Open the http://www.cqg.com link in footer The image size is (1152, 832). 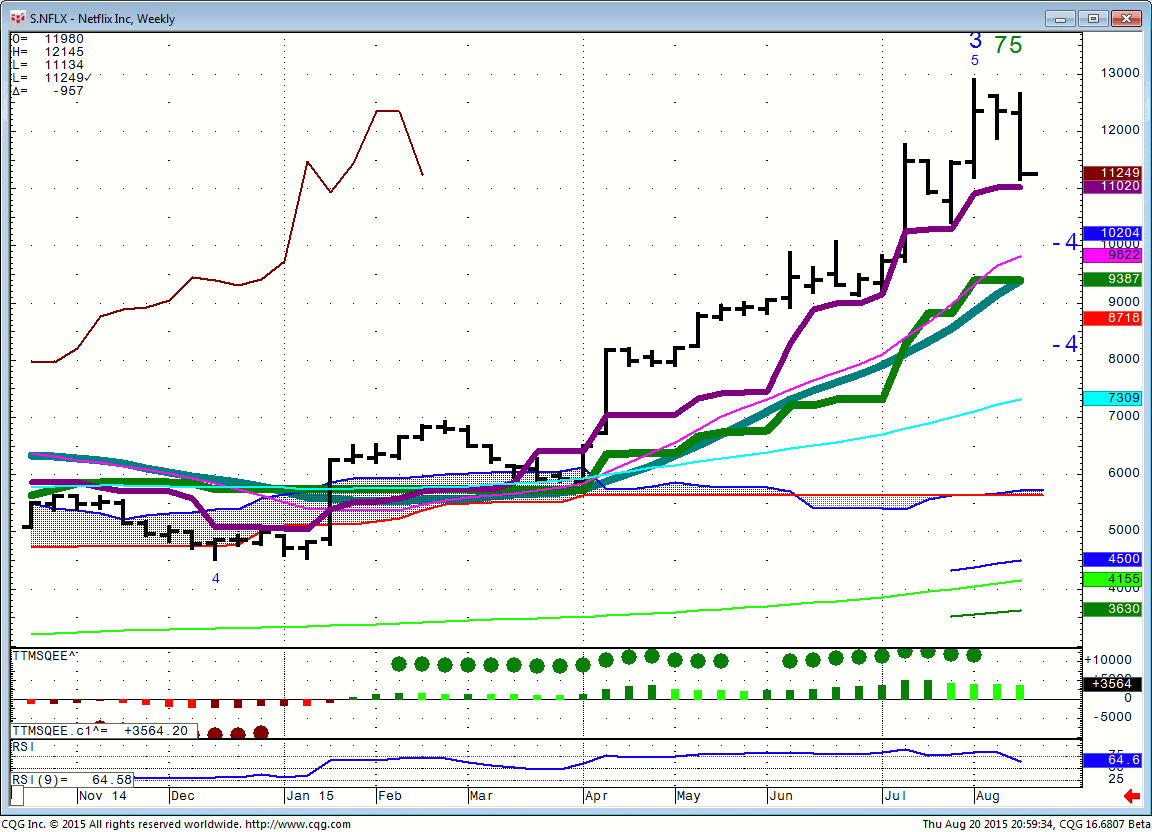(x=298, y=824)
